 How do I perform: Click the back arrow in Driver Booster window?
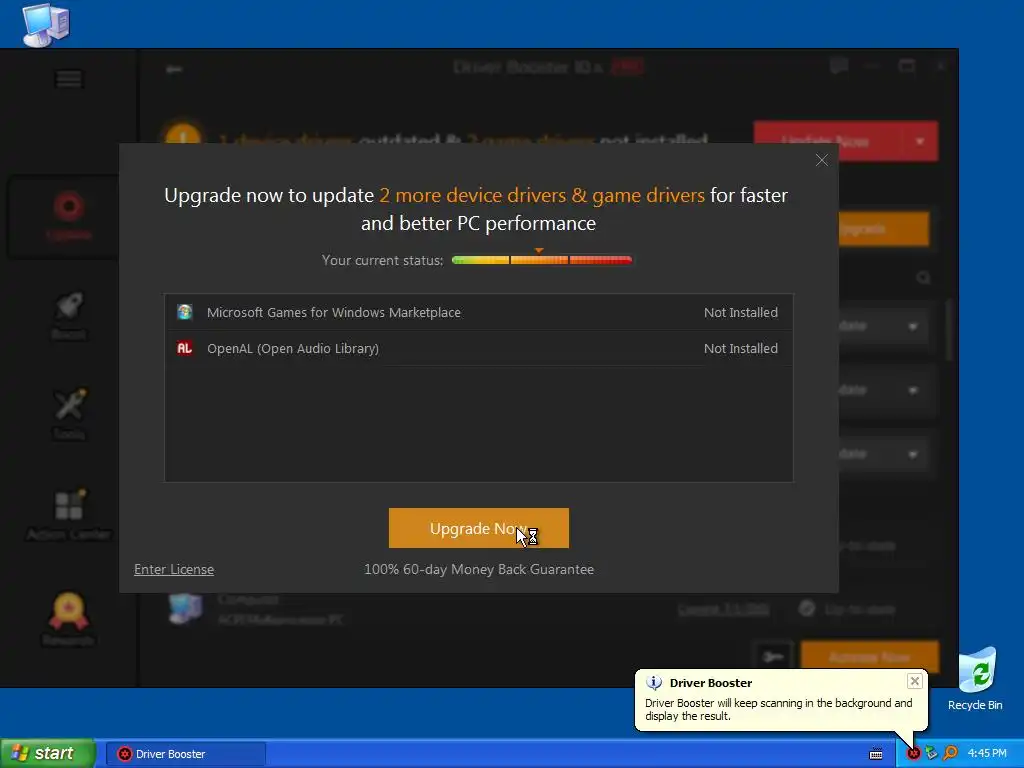[x=174, y=69]
